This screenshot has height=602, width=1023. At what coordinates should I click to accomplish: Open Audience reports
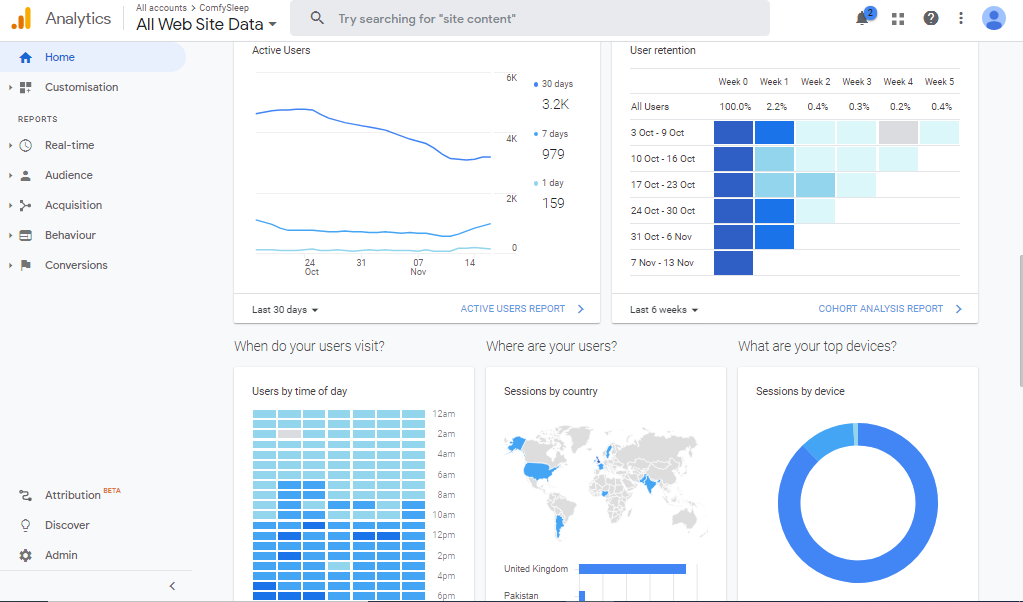[69, 175]
